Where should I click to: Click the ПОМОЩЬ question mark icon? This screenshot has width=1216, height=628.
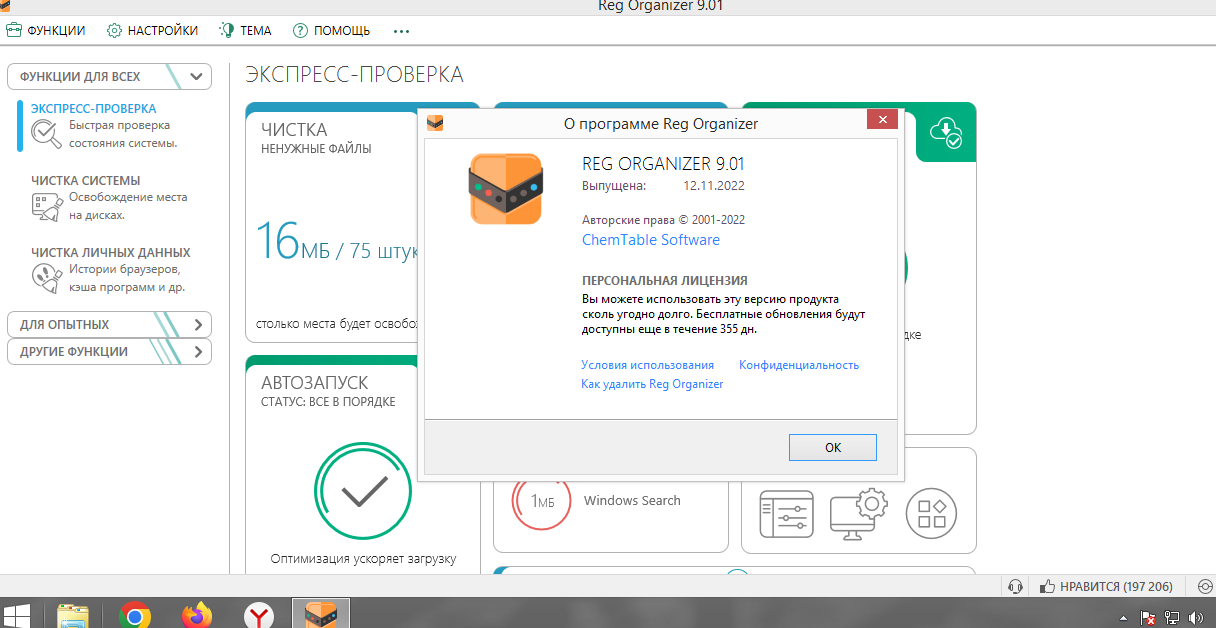click(x=300, y=30)
